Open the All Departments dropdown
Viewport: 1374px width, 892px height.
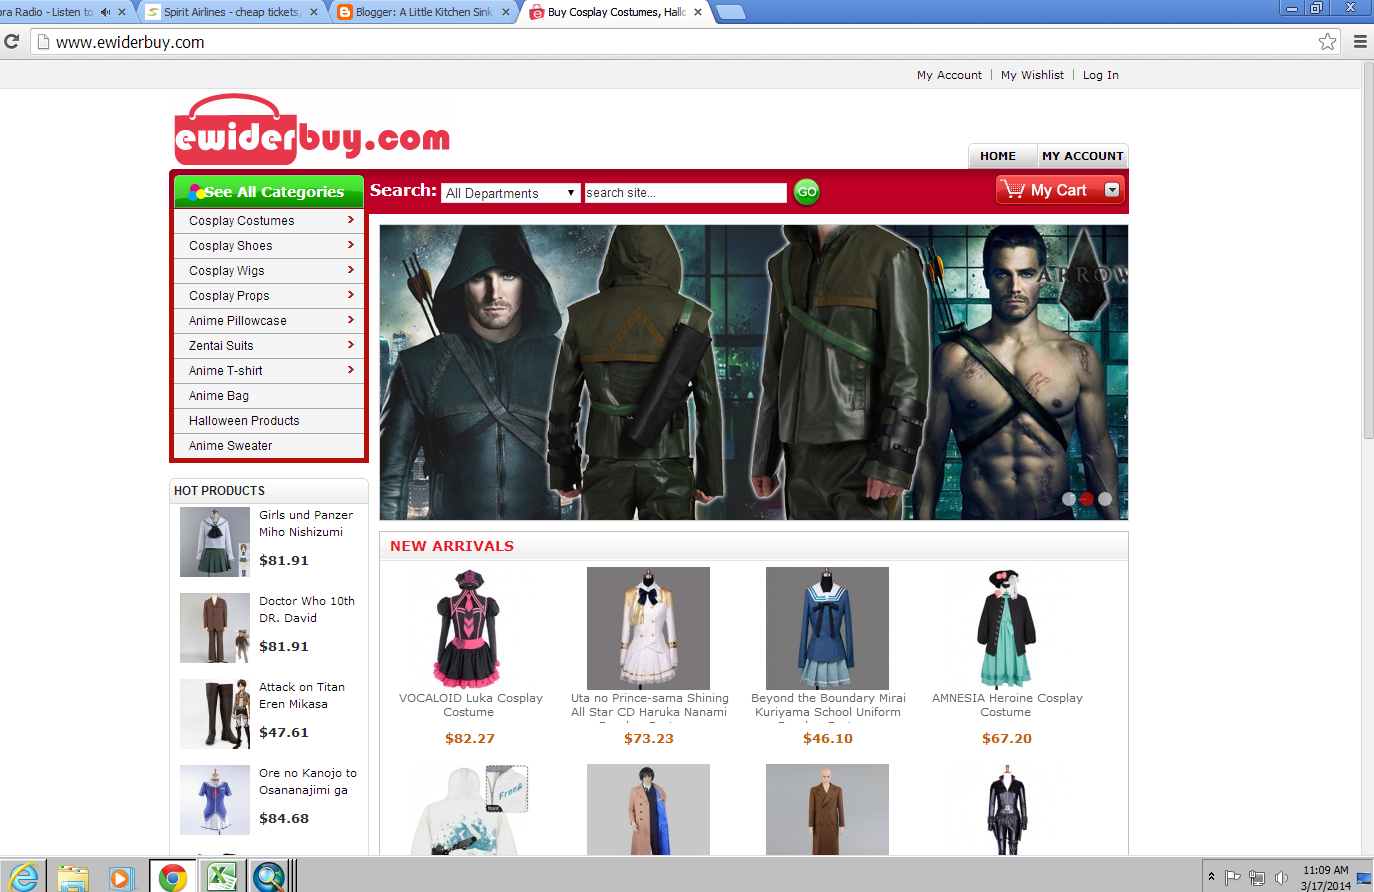pos(511,193)
